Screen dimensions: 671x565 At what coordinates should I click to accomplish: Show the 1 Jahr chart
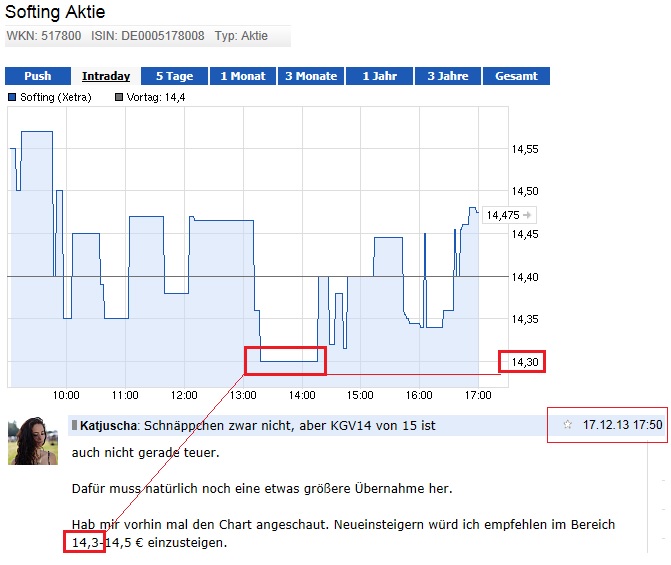[380, 76]
